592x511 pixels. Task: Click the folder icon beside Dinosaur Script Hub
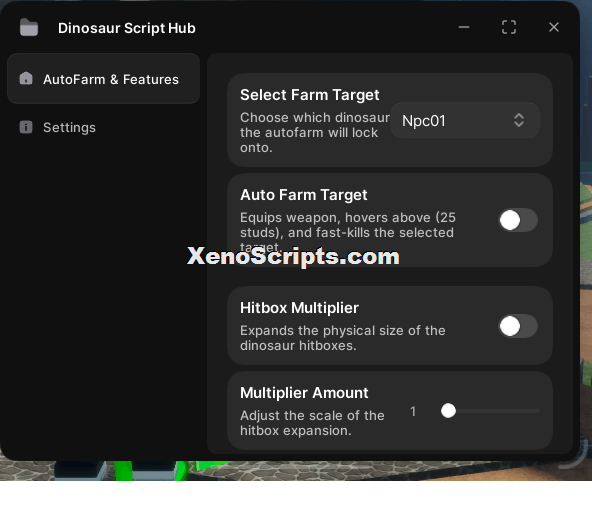click(x=29, y=28)
